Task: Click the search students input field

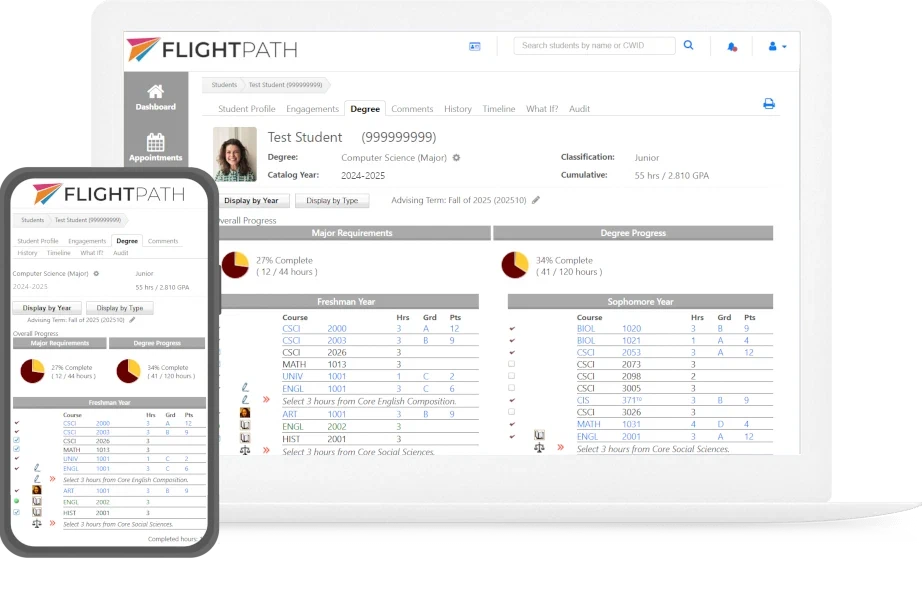Action: [x=594, y=45]
